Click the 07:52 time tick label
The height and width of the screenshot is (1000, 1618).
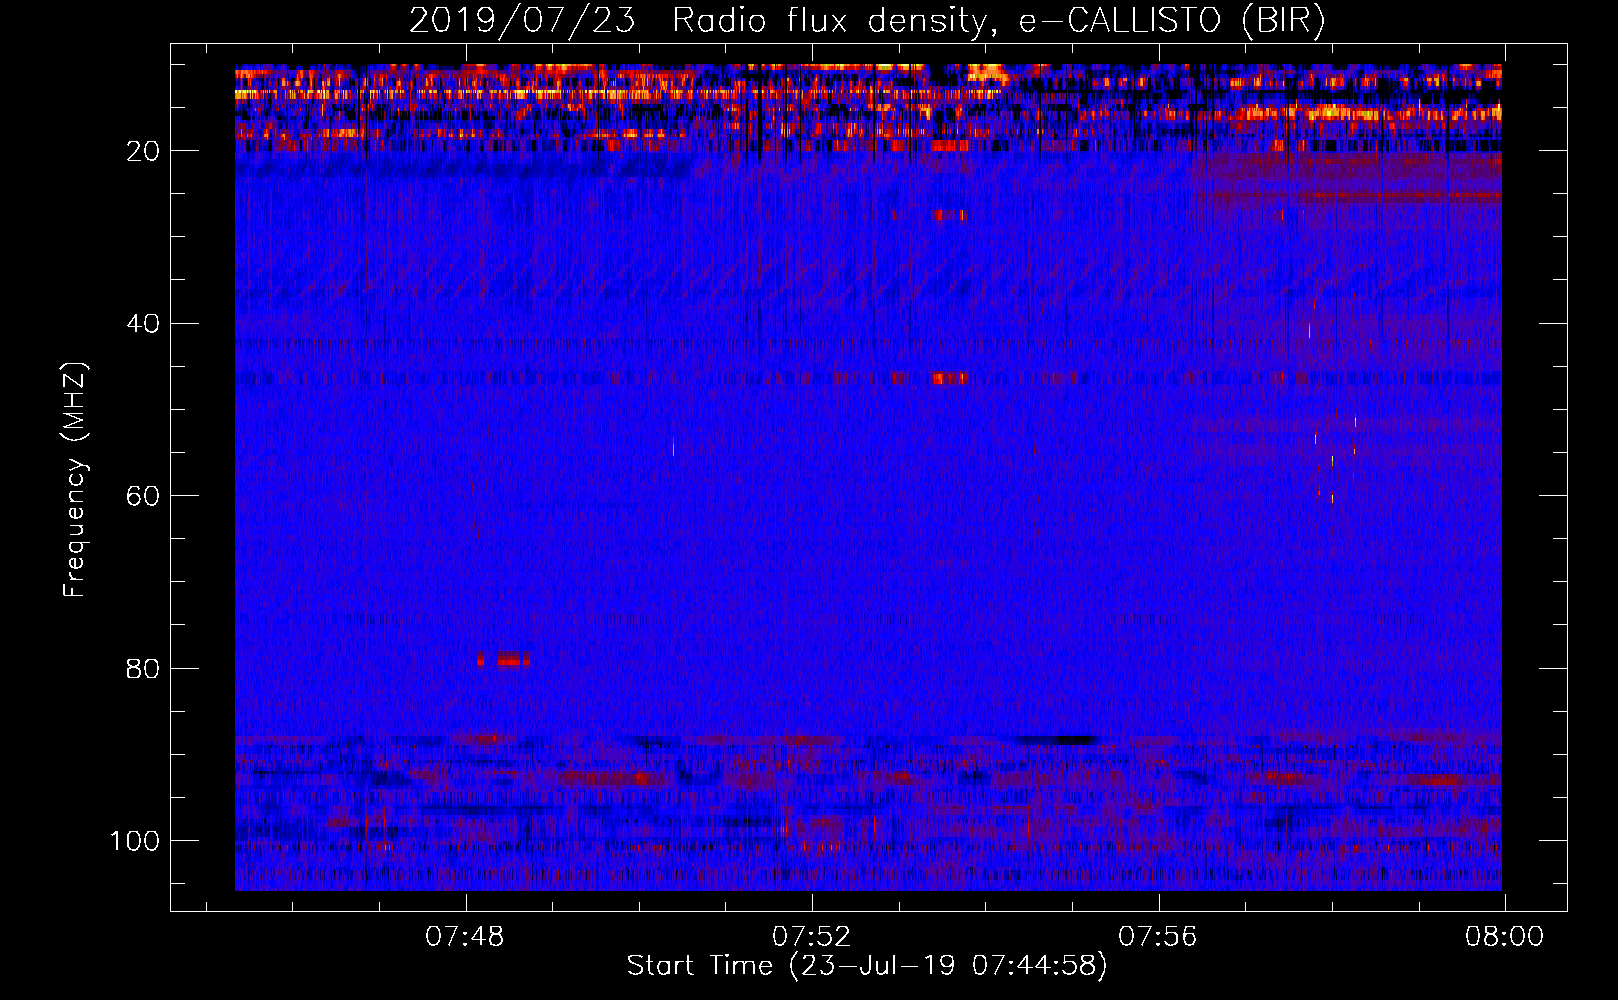(x=811, y=937)
